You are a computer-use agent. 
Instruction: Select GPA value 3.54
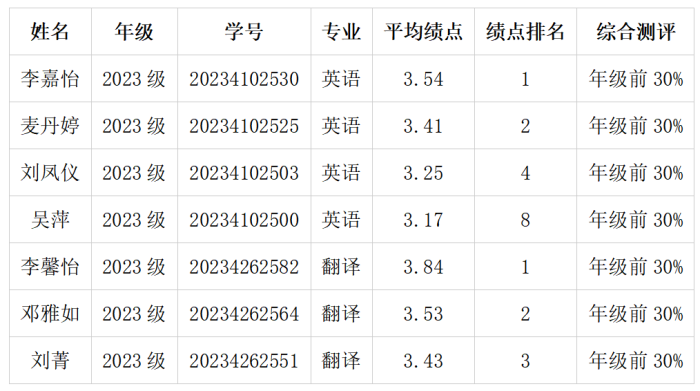pyautogui.click(x=423, y=79)
